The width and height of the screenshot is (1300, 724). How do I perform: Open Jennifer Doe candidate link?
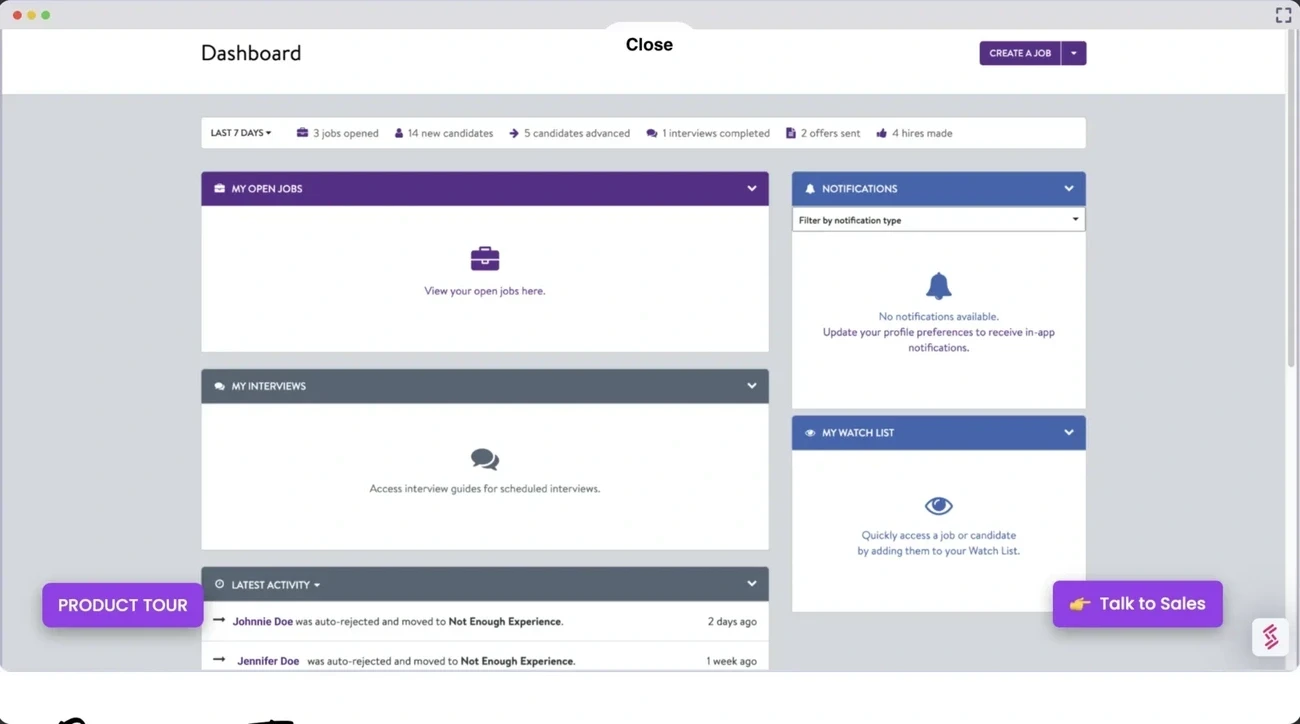click(x=268, y=661)
